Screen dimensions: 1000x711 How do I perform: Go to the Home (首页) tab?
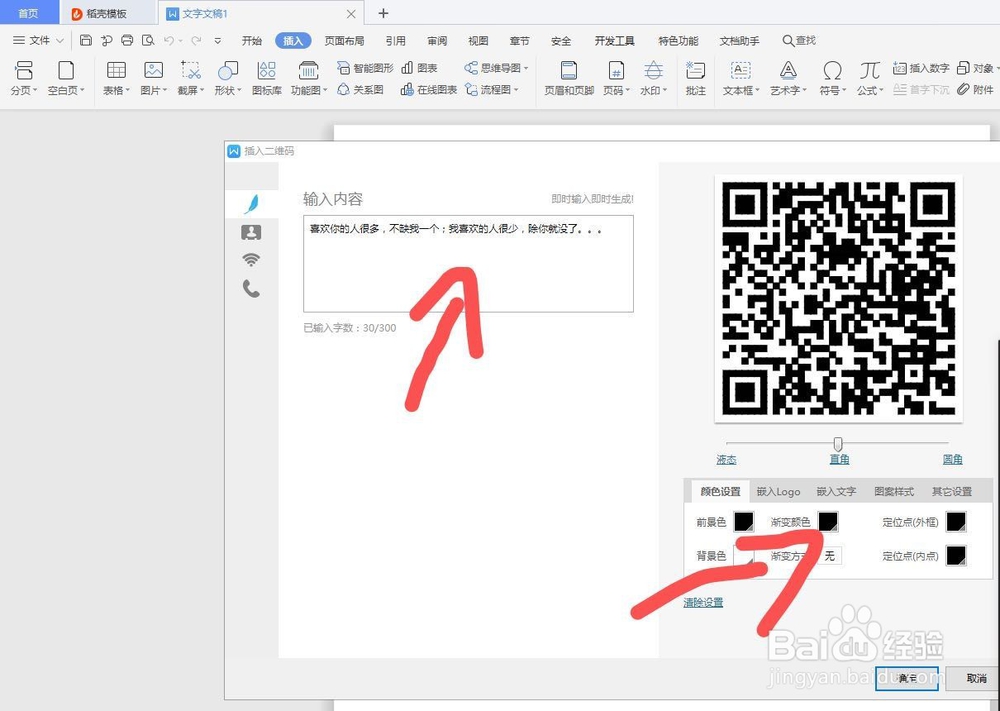point(28,13)
